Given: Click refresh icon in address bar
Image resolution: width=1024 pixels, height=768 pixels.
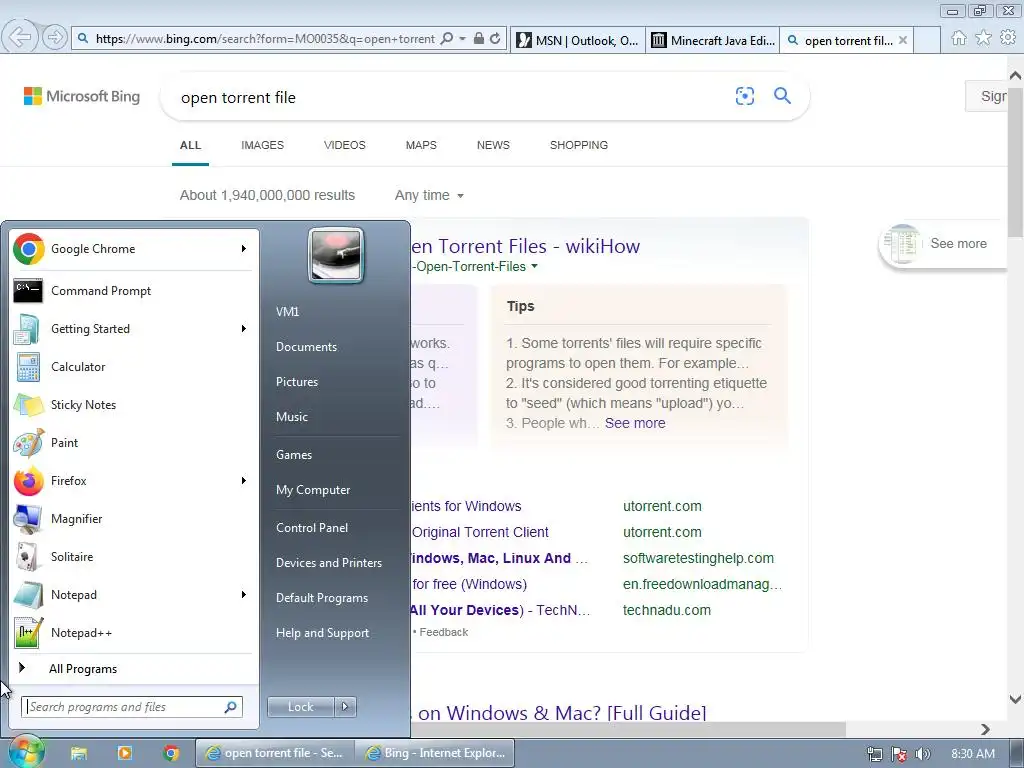Looking at the screenshot, I should [x=496, y=39].
